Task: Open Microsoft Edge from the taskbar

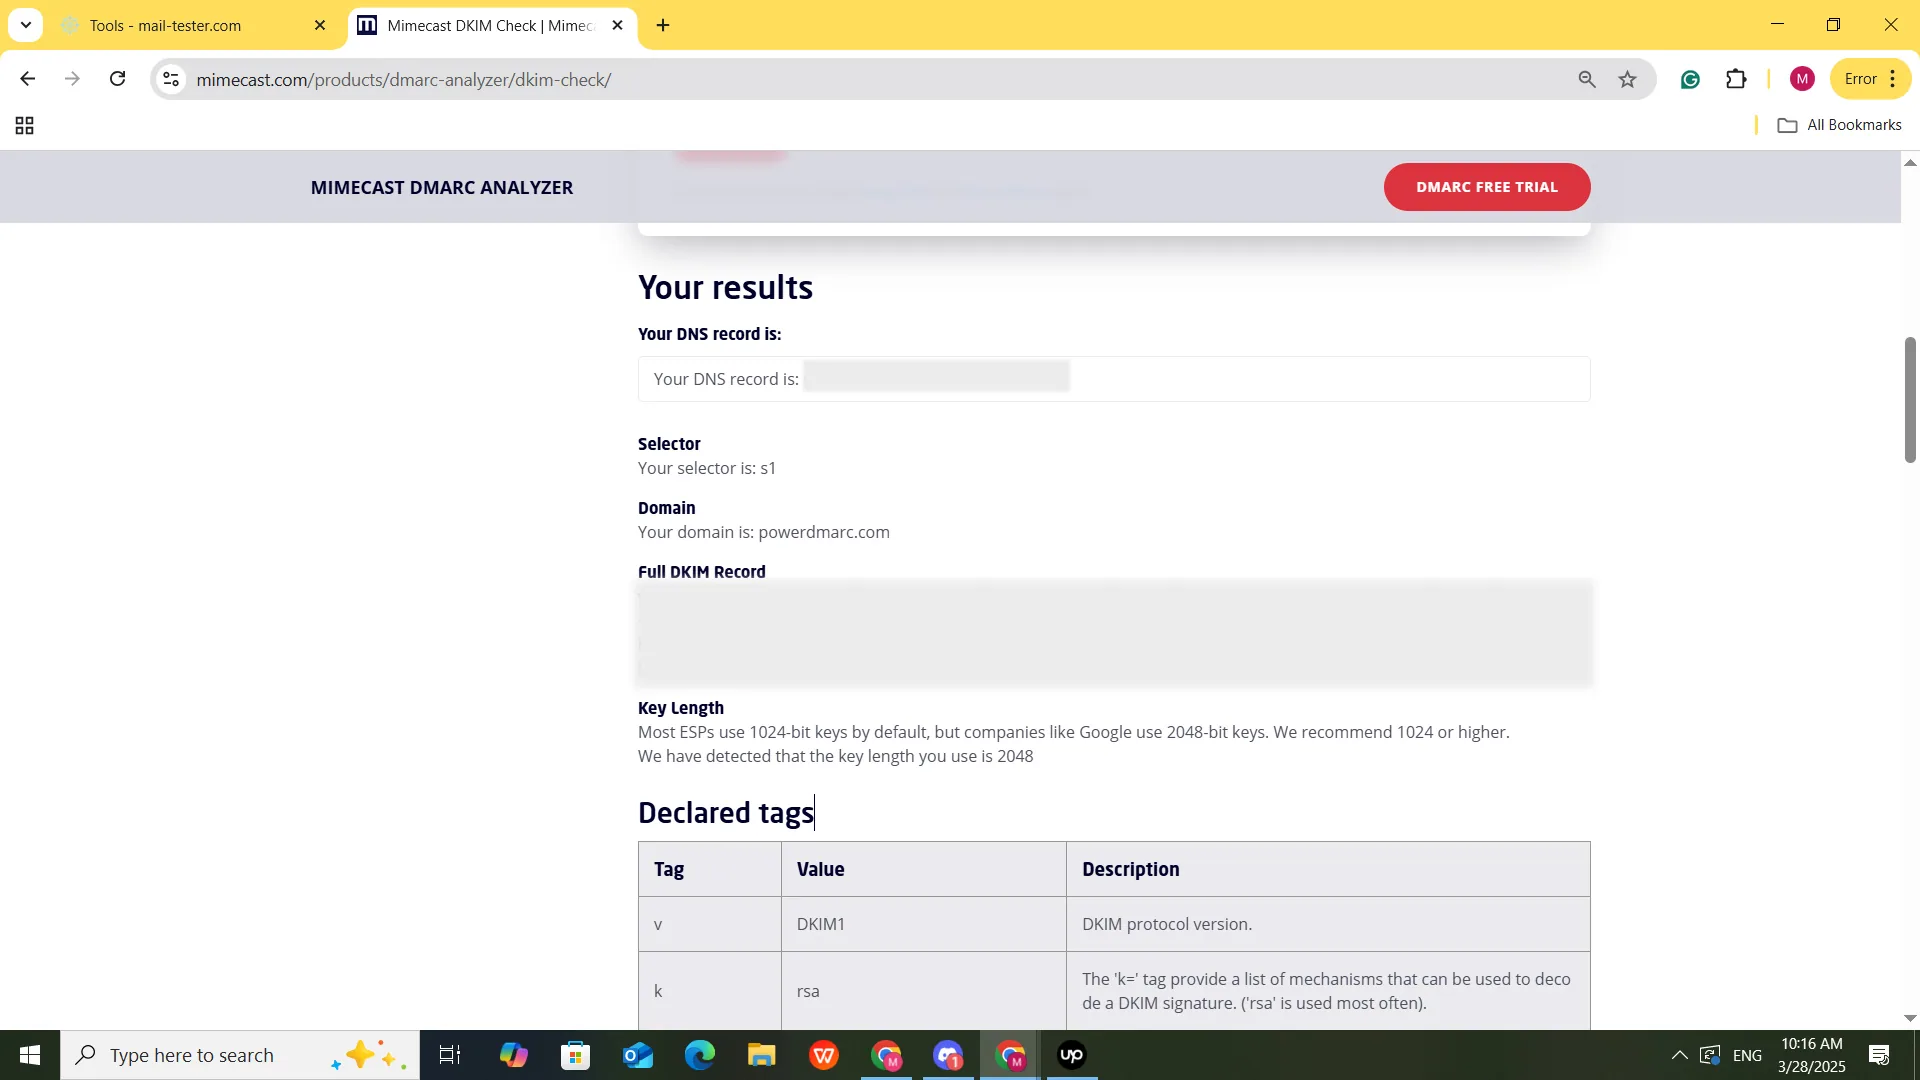Action: 700,1055
